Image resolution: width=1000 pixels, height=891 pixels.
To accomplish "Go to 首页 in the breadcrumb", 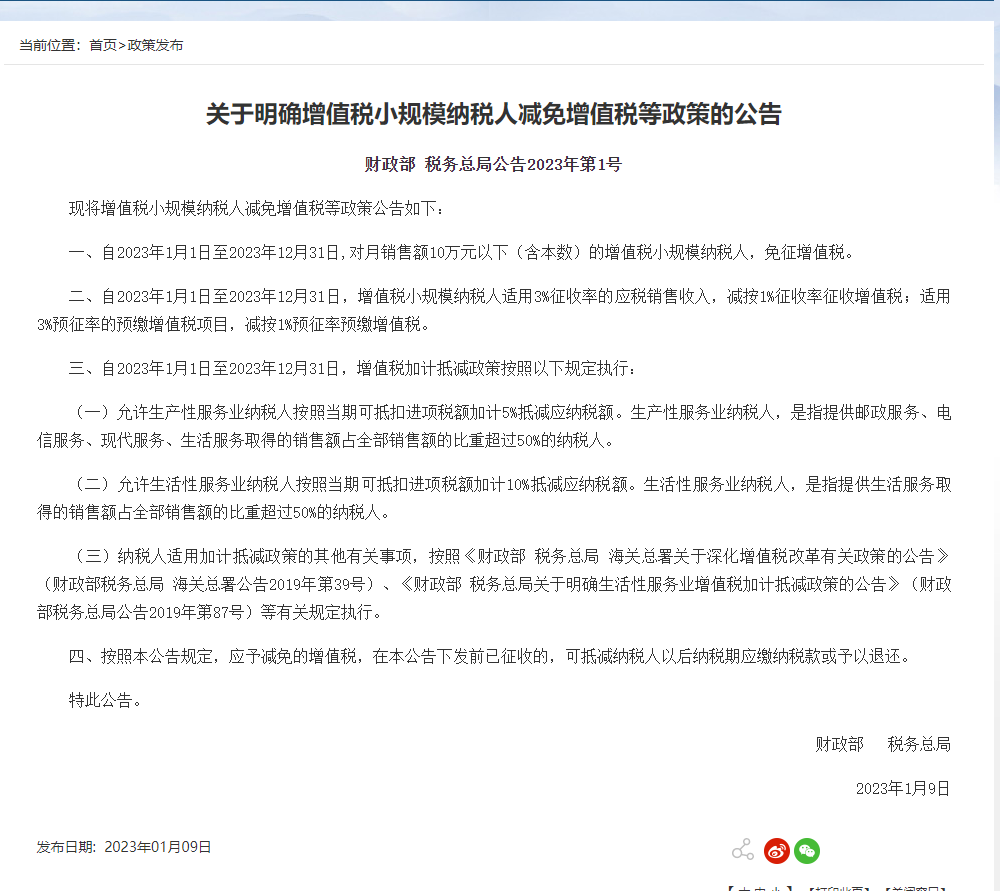I will (x=103, y=45).
